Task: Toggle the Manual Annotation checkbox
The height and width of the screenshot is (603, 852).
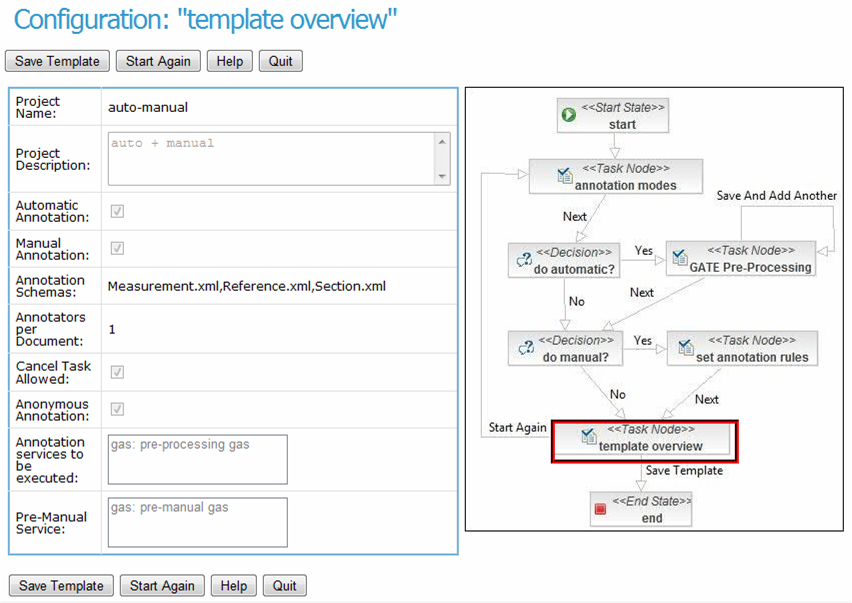Action: [117, 248]
